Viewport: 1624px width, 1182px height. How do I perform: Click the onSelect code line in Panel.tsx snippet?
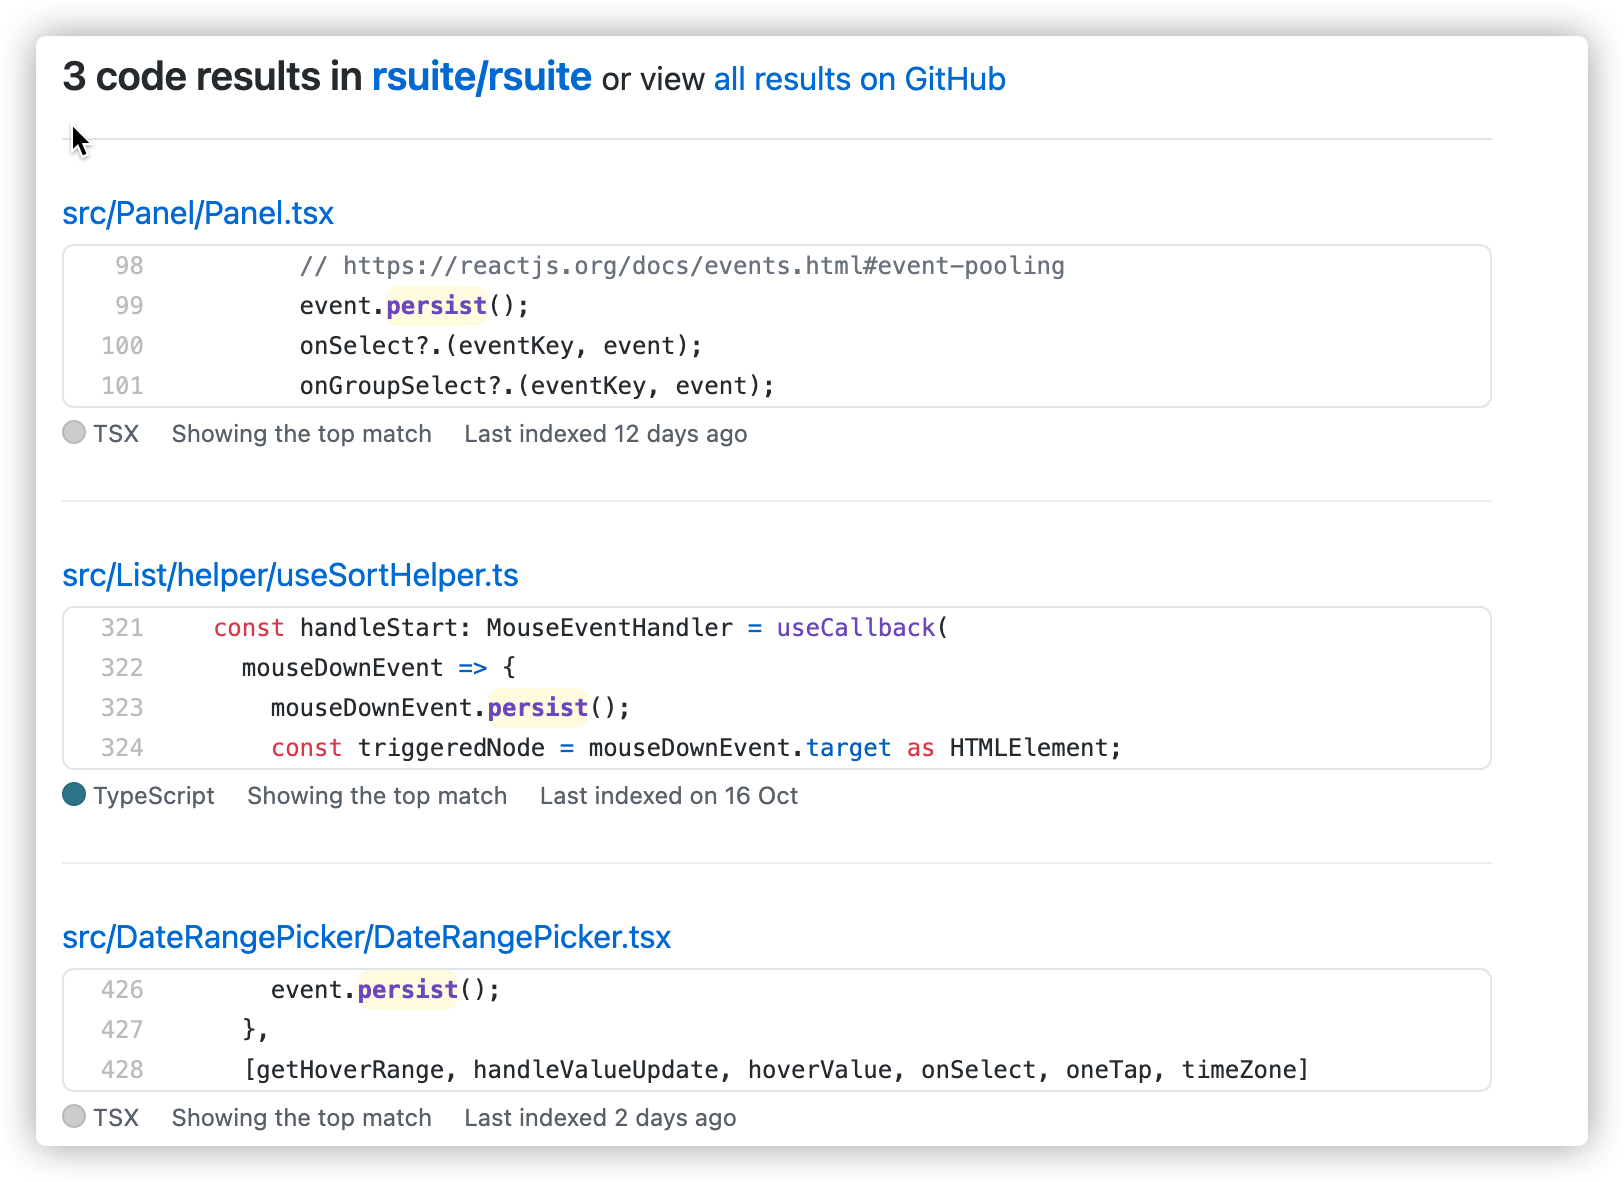[500, 345]
